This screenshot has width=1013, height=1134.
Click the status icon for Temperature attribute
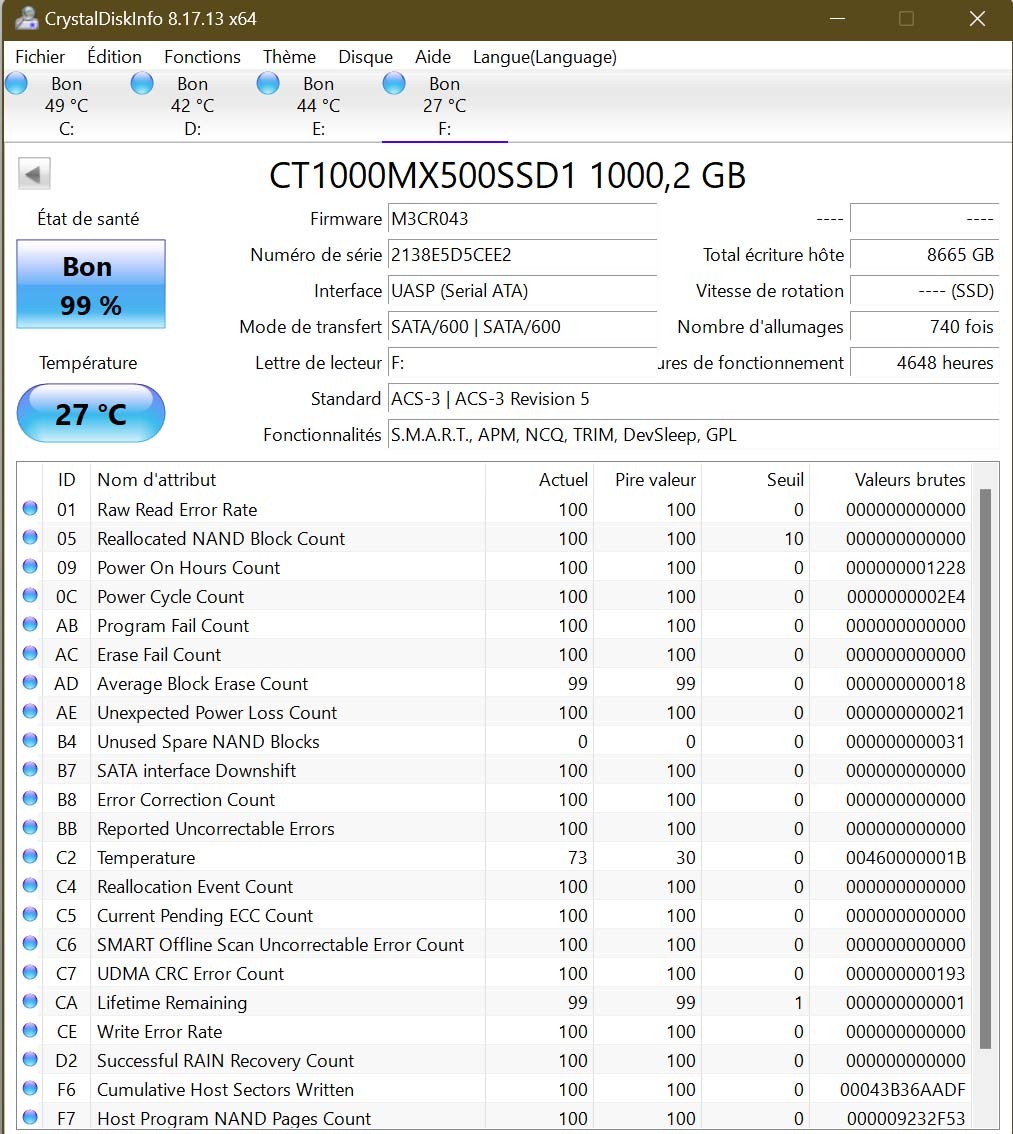pos(30,856)
